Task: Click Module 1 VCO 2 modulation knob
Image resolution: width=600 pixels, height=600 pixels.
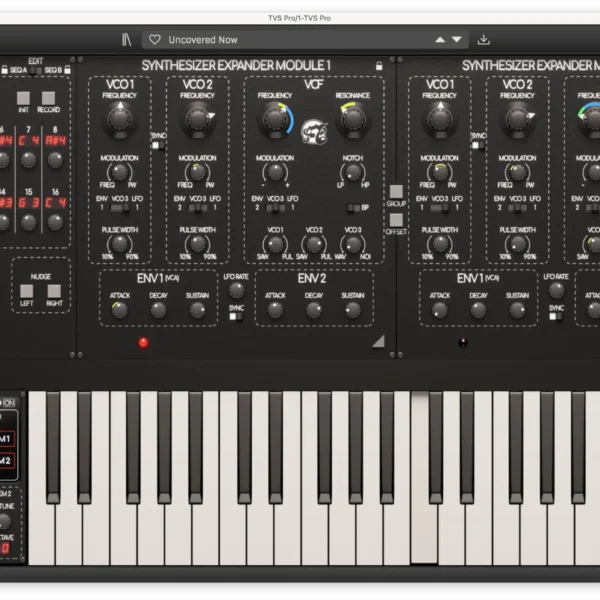Action: point(197,173)
